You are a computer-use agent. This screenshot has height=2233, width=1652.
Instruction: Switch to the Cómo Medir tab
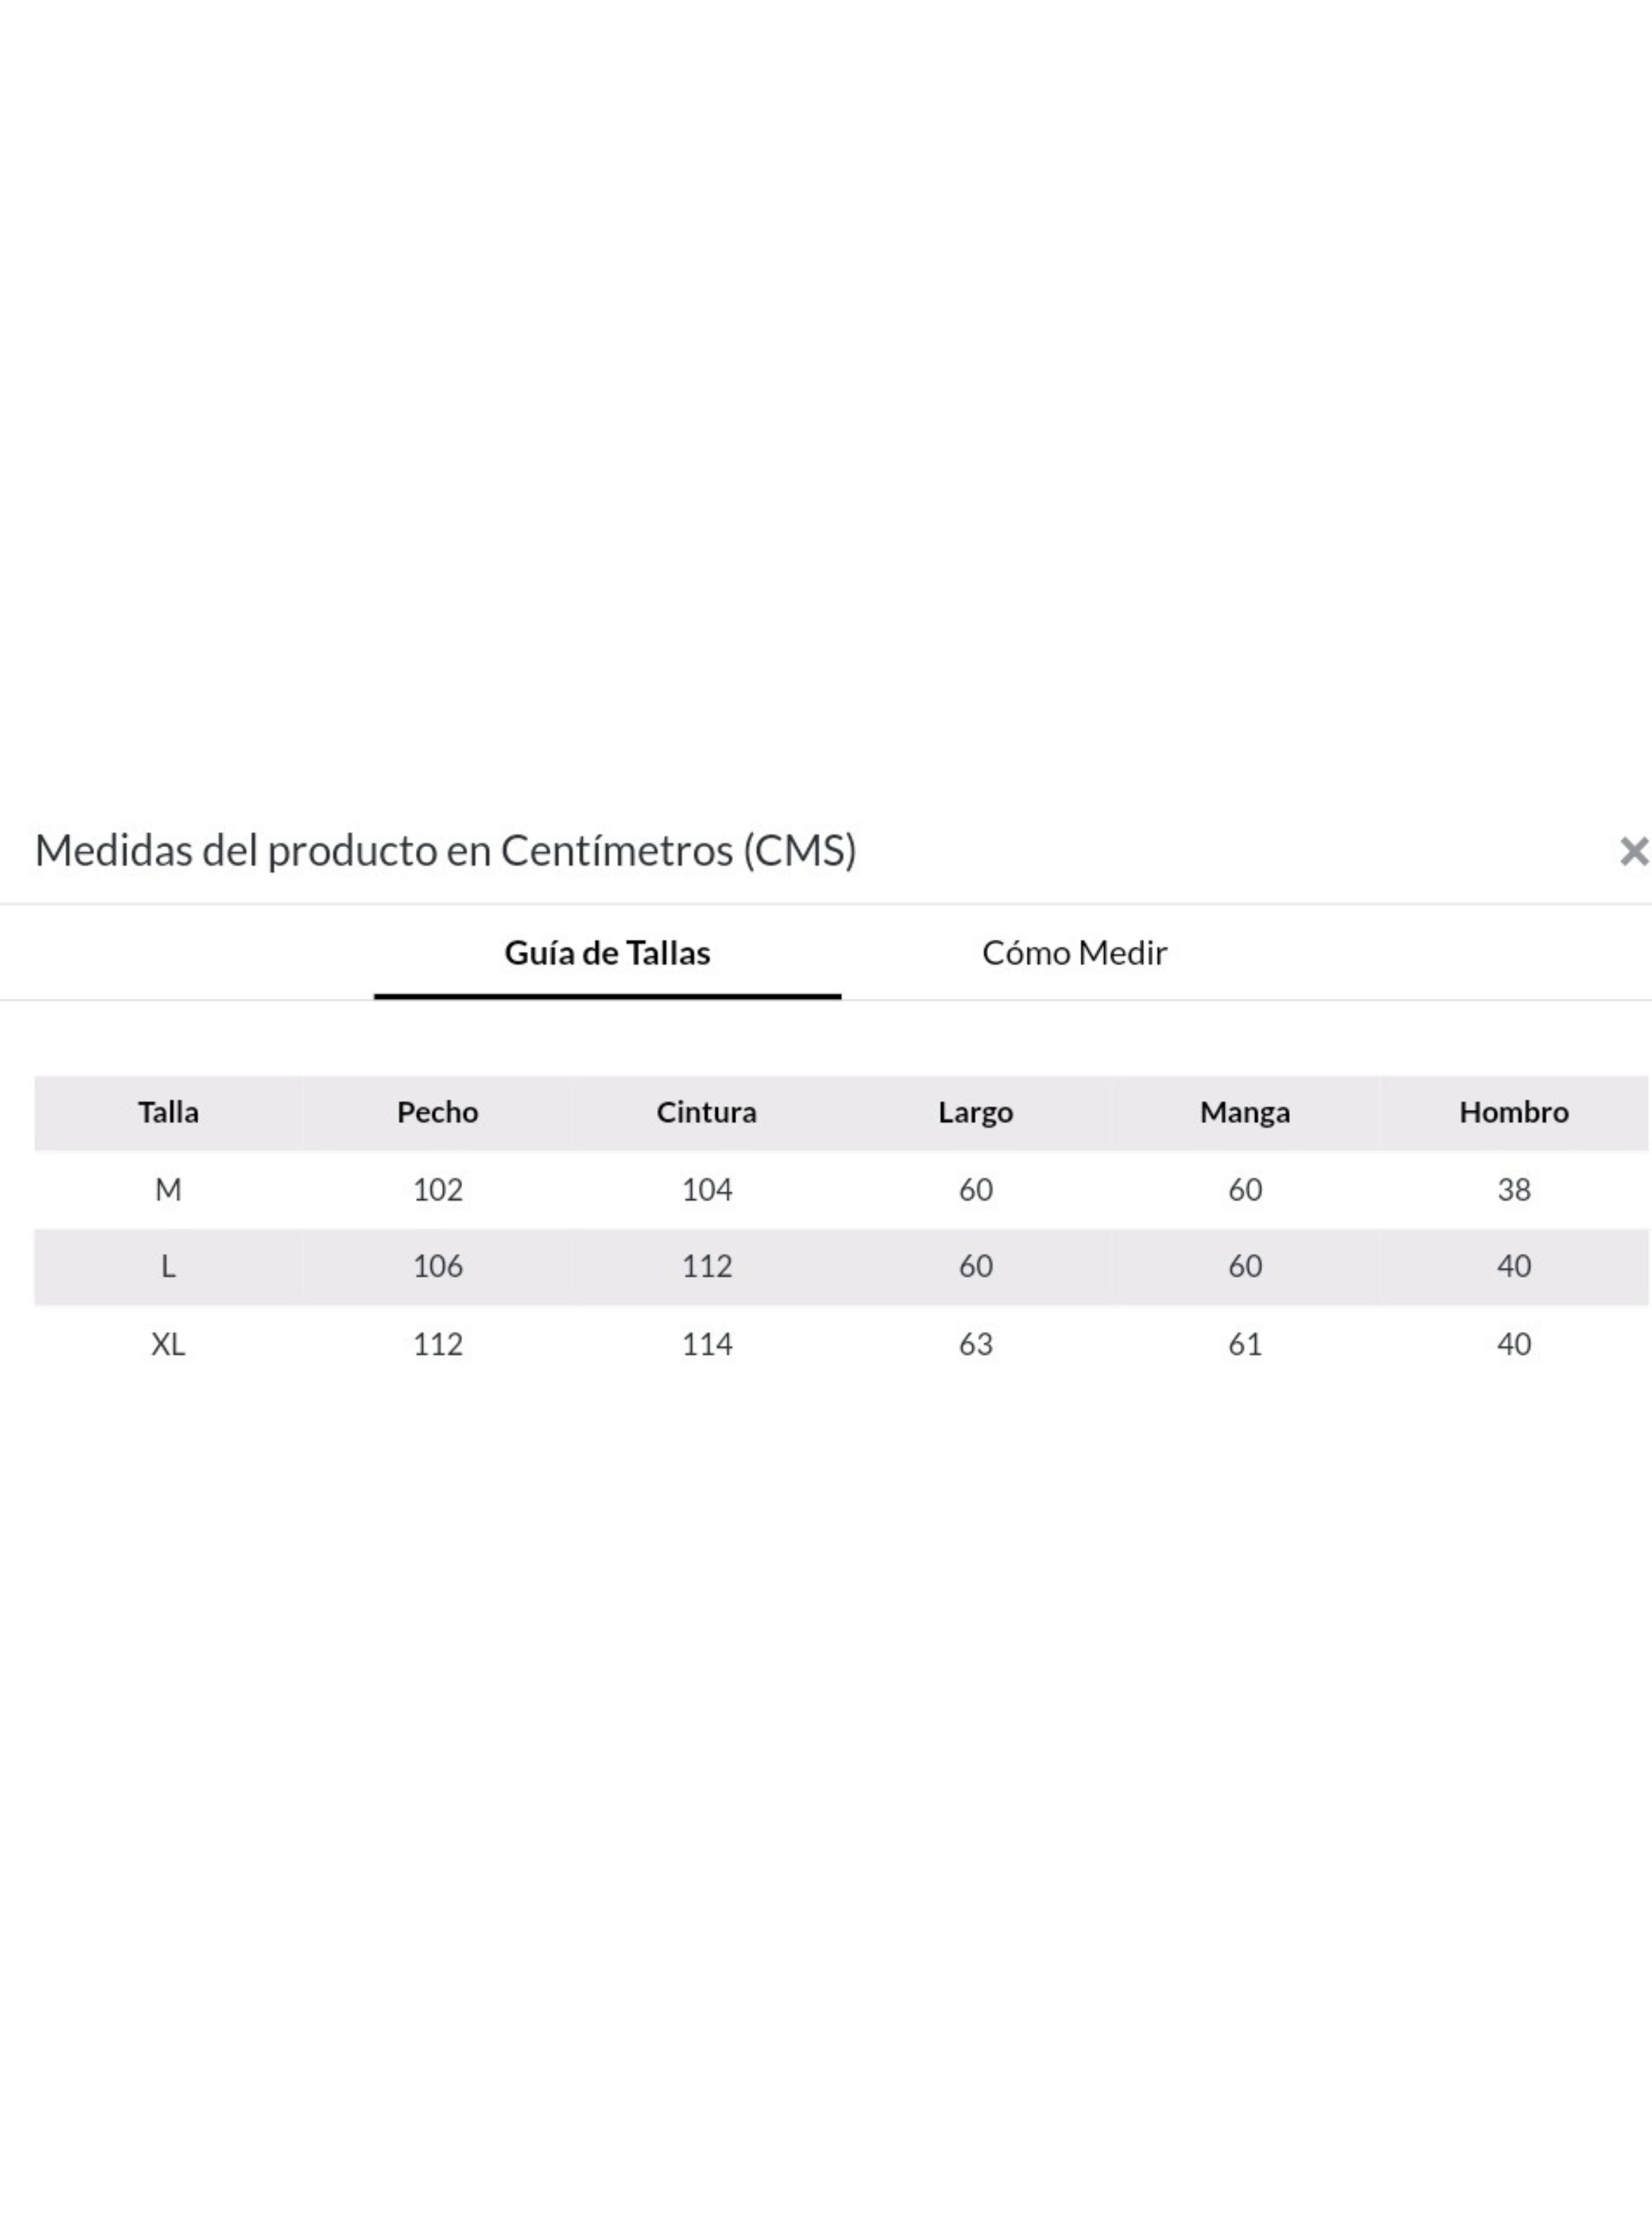[1074, 953]
